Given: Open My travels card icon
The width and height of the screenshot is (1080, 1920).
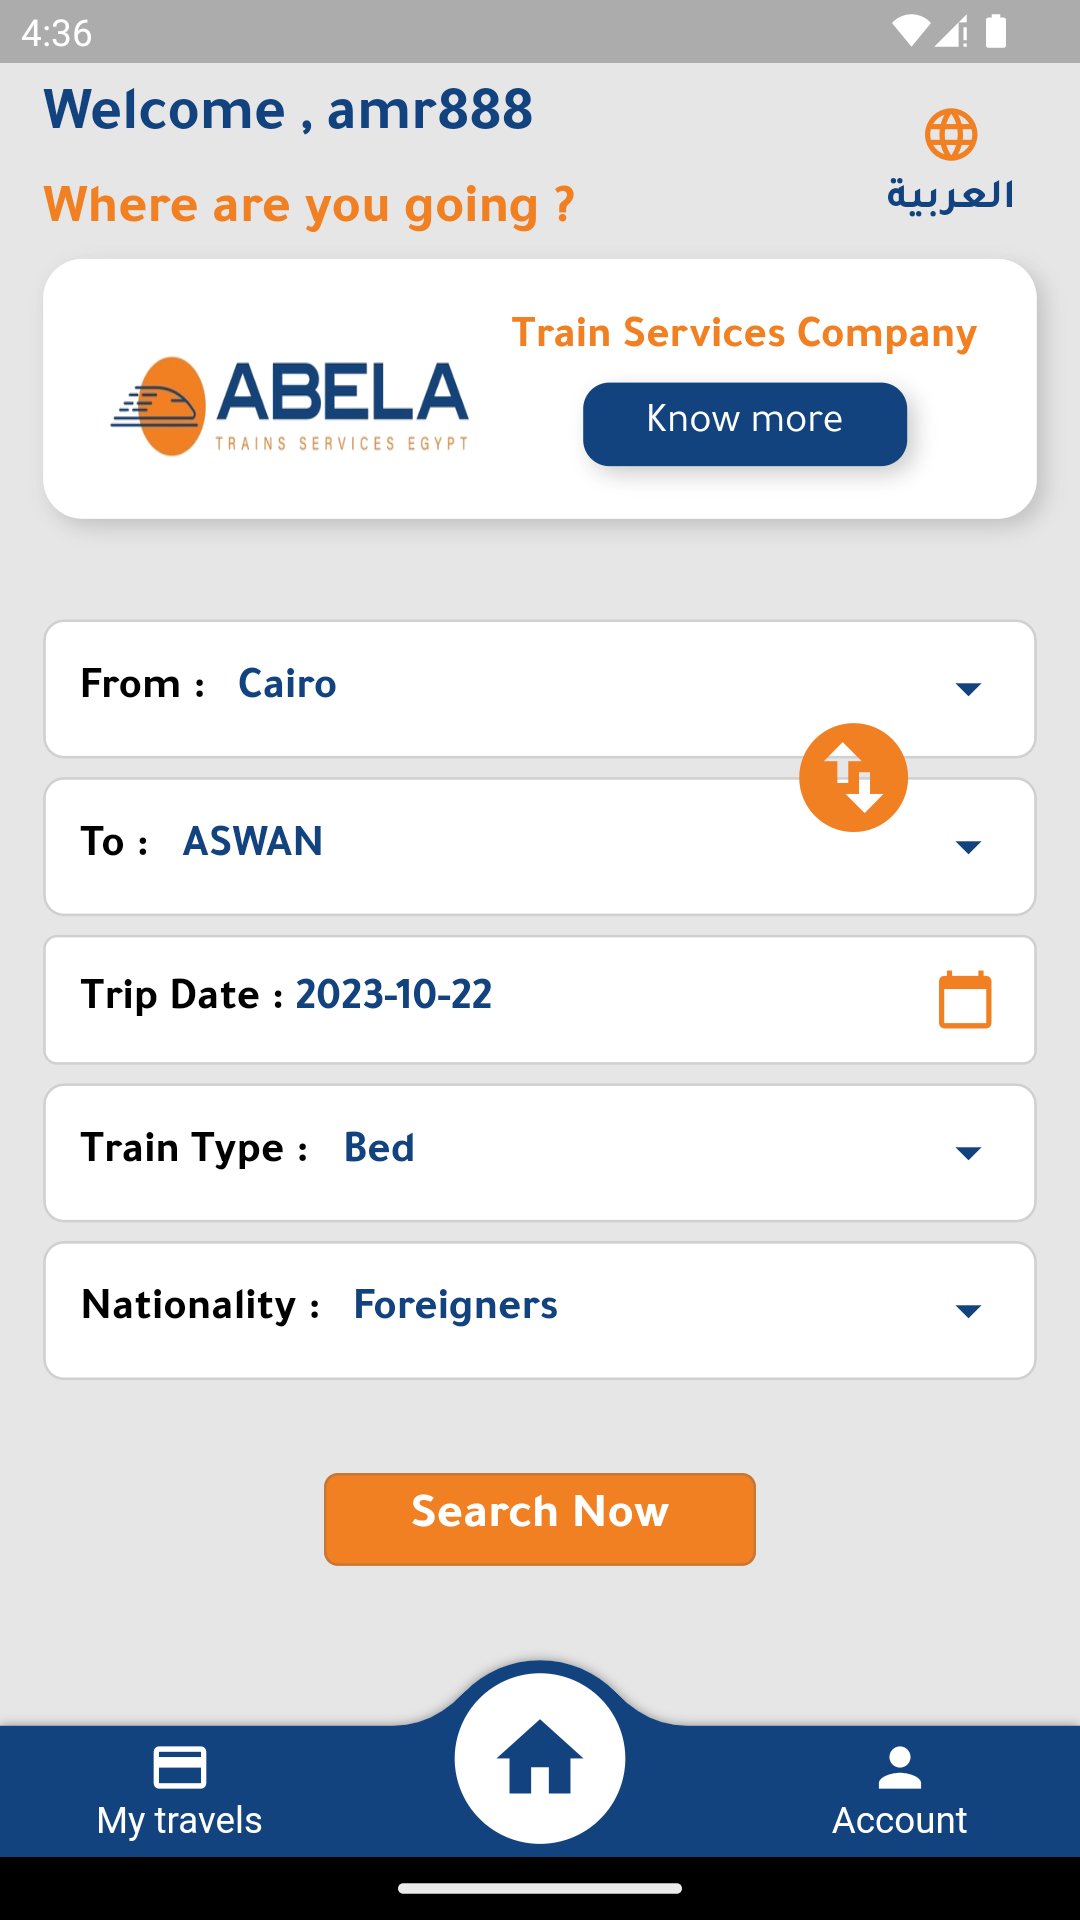Looking at the screenshot, I should pyautogui.click(x=180, y=1767).
